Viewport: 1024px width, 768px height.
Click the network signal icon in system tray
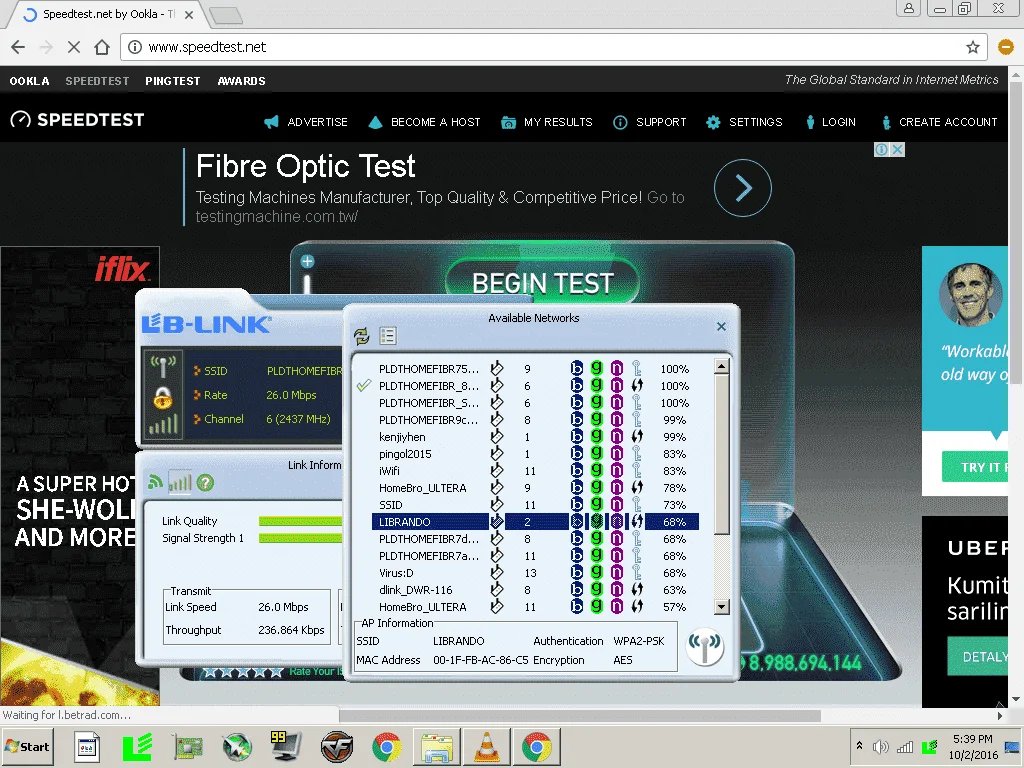coord(904,746)
